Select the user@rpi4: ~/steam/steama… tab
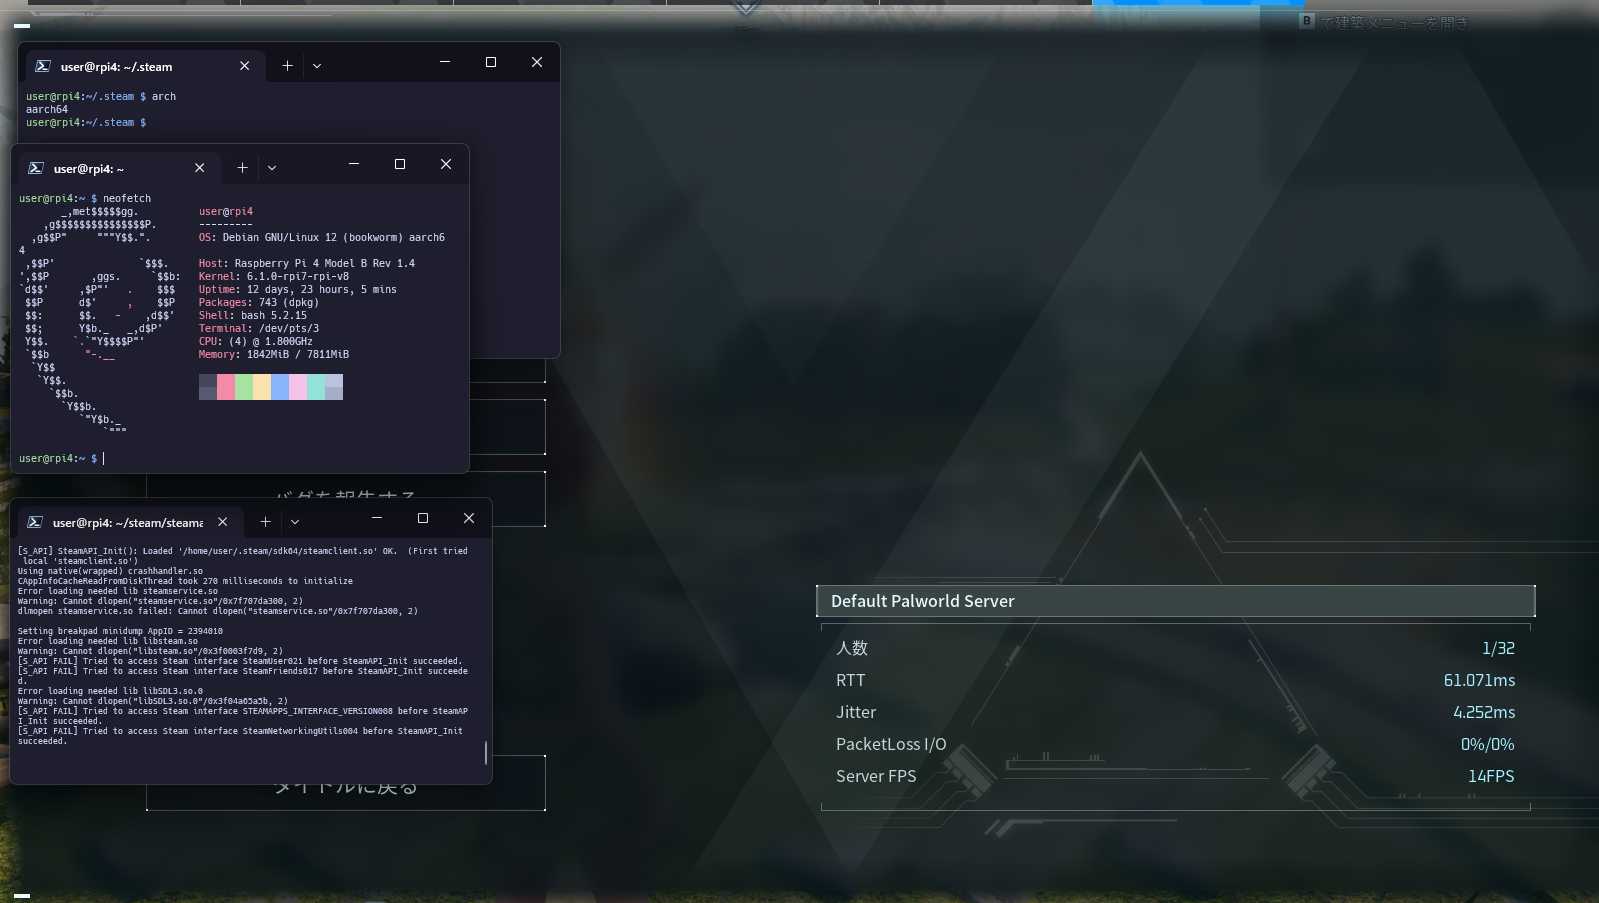 [x=130, y=522]
